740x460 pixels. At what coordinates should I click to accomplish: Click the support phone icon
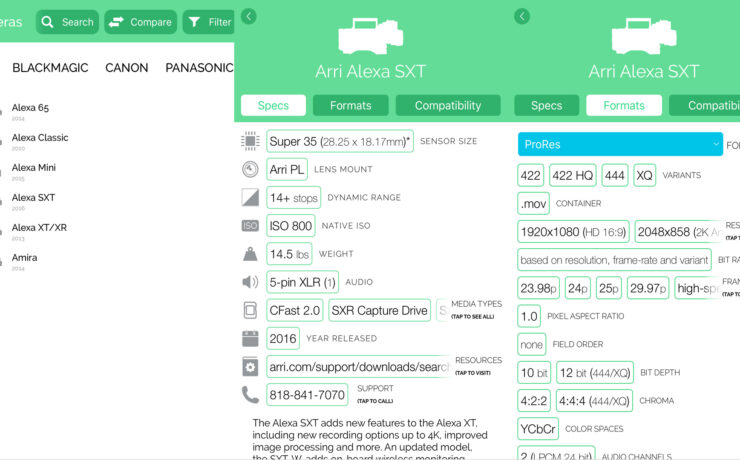(x=250, y=395)
